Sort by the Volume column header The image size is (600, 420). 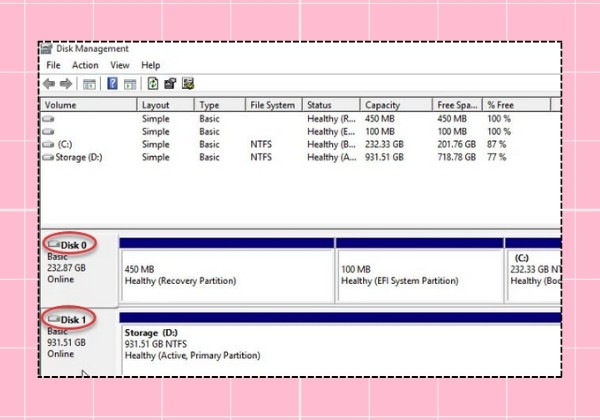88,105
